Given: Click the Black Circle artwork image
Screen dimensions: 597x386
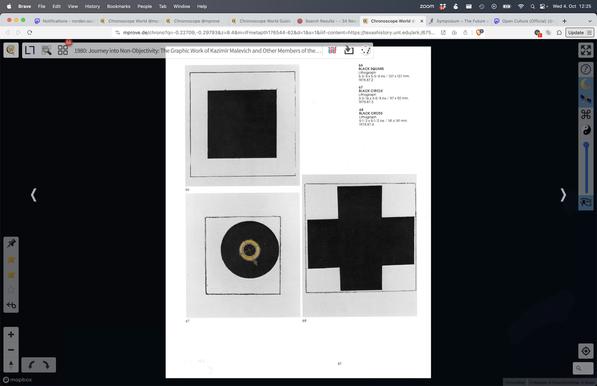Looking at the screenshot, I should tap(243, 255).
